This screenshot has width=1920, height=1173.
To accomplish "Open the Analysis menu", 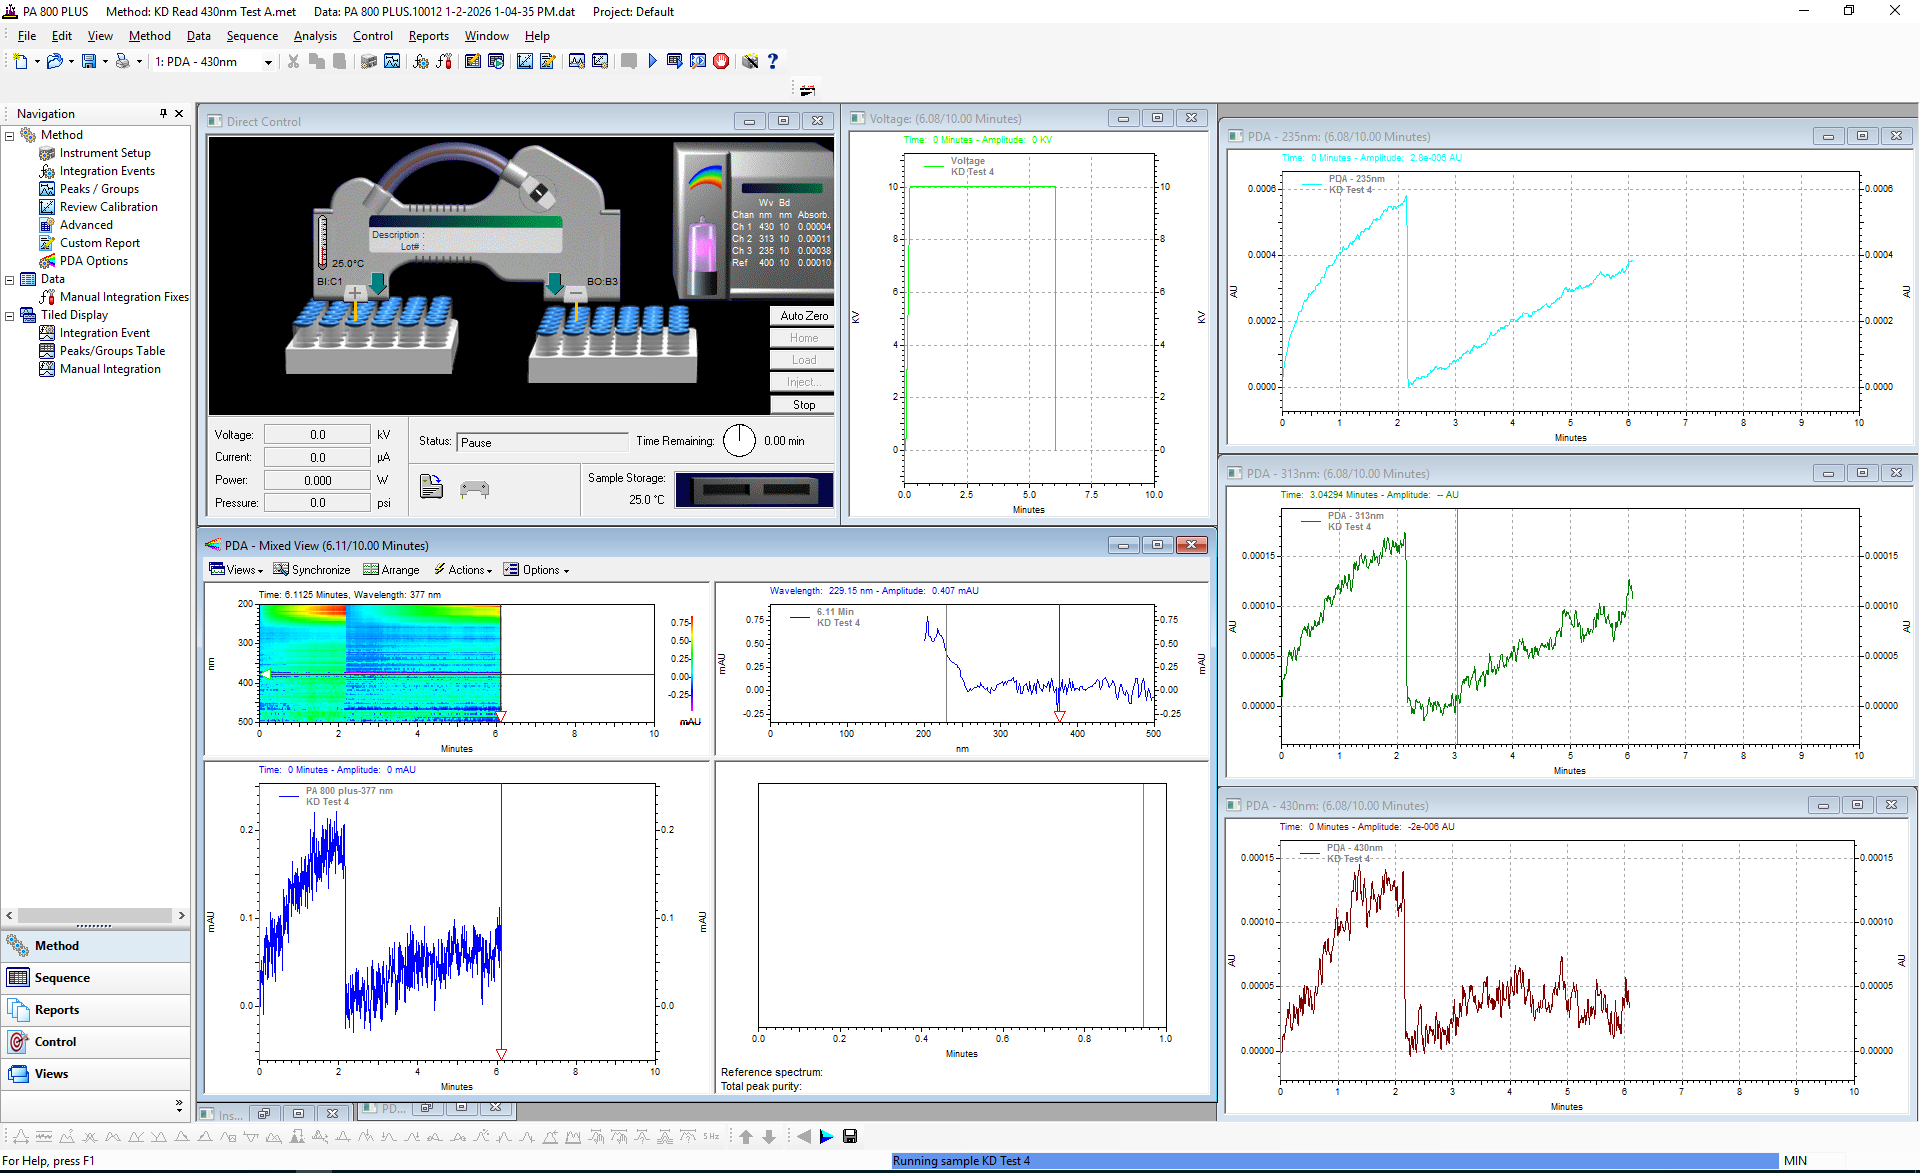I will click(315, 36).
